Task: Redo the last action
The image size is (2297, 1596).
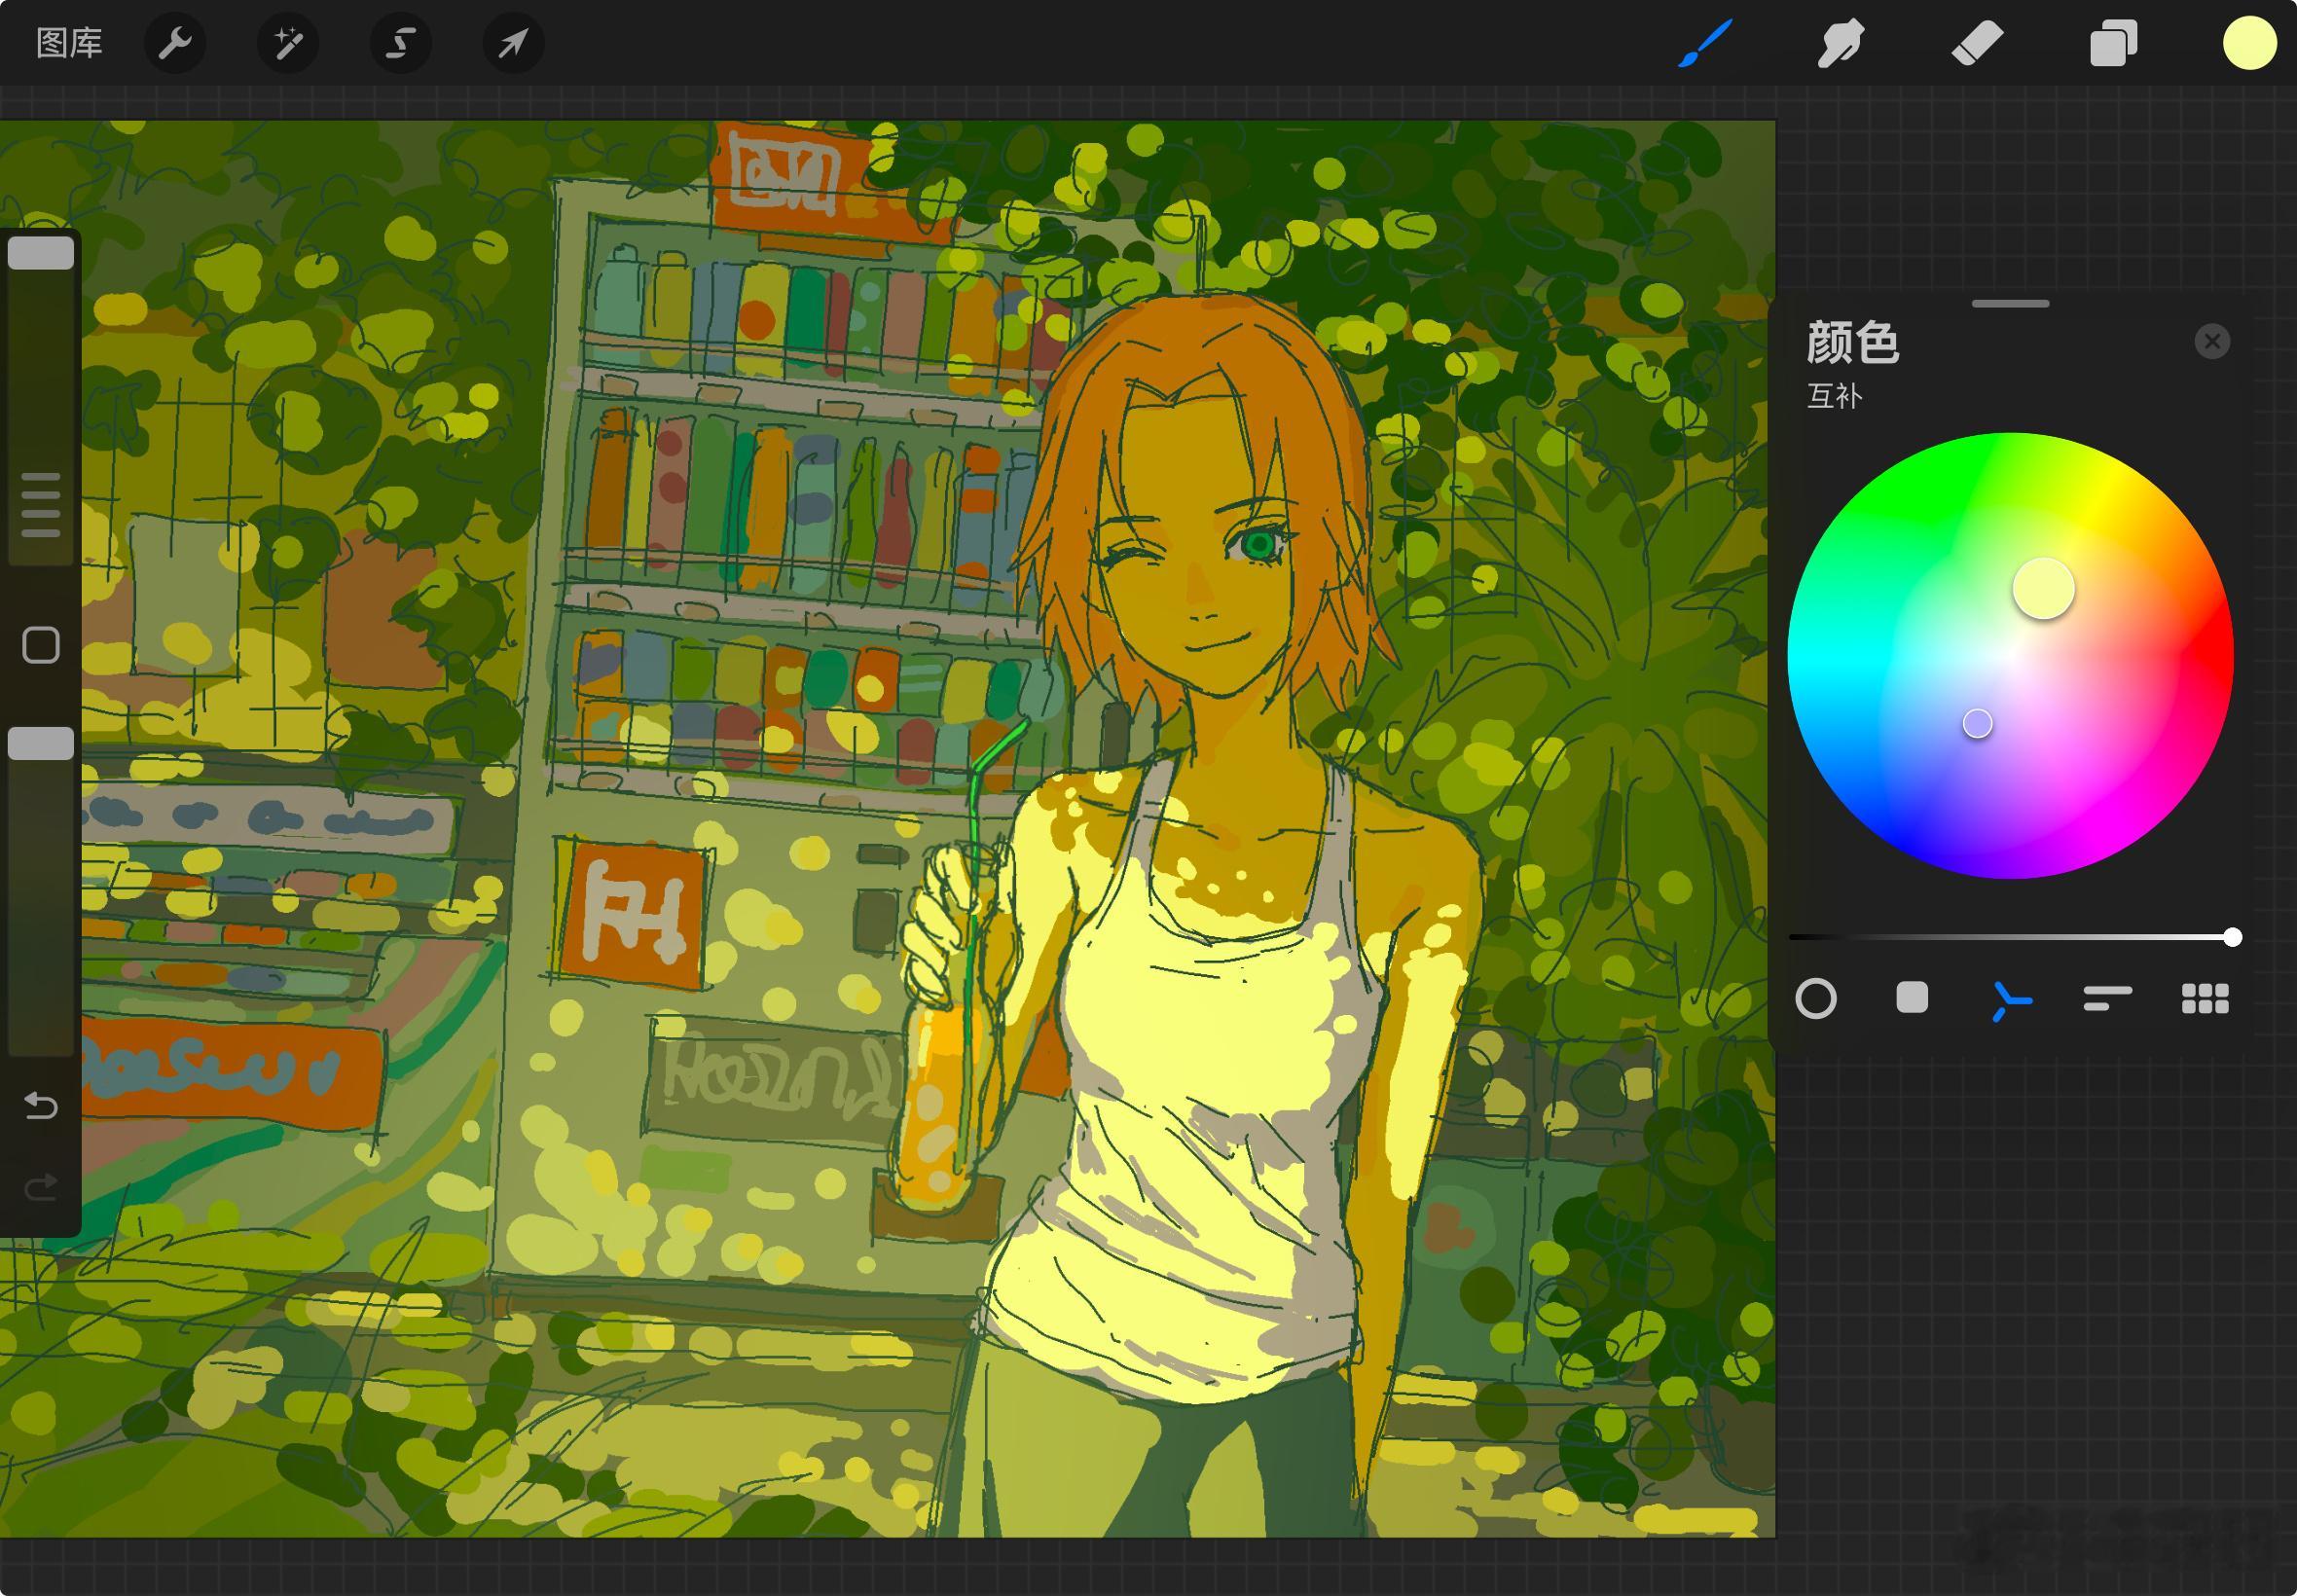Action: [x=41, y=1187]
